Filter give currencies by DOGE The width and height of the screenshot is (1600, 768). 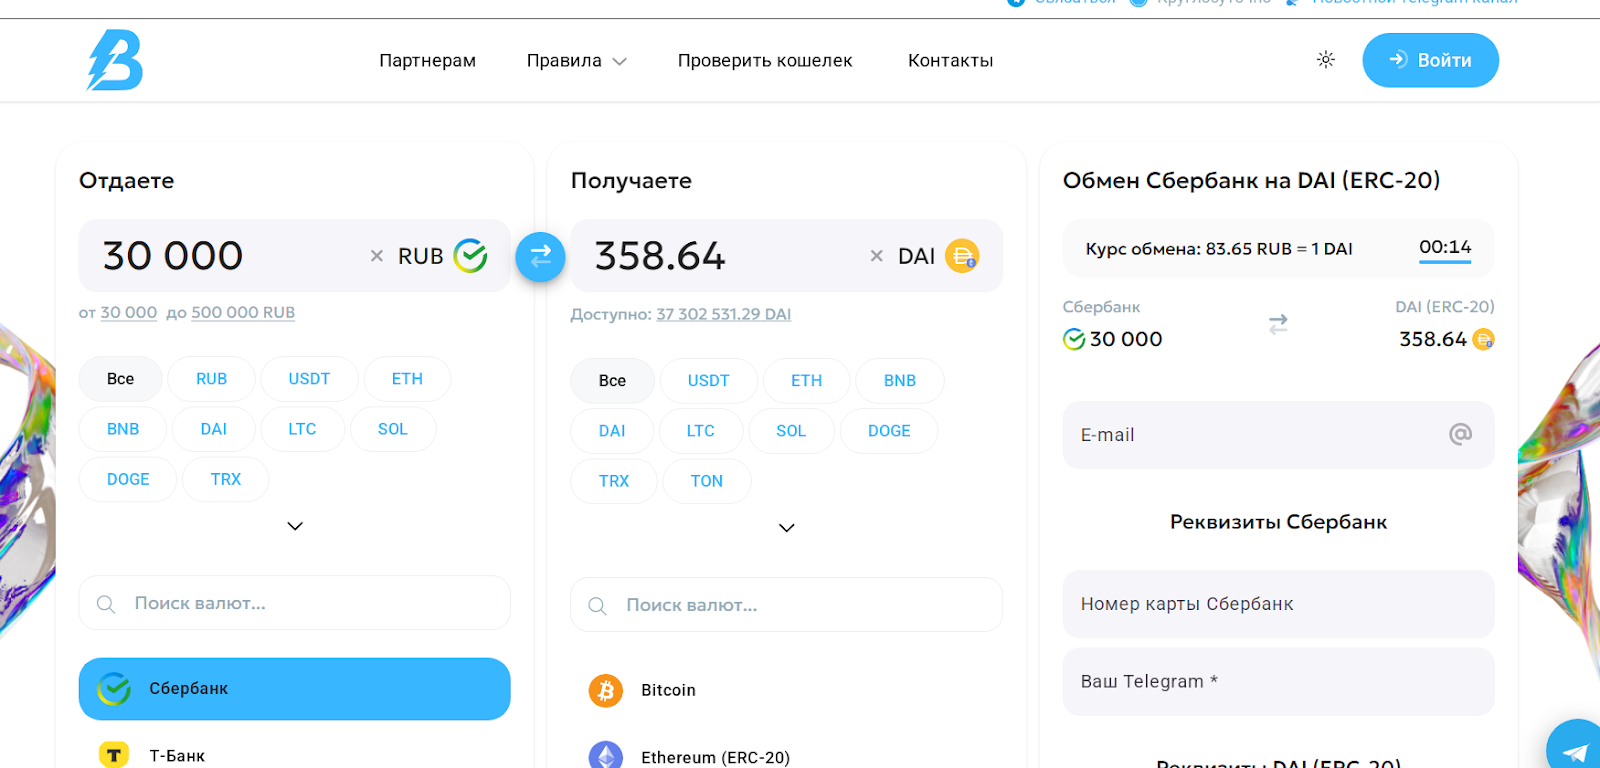click(x=128, y=479)
